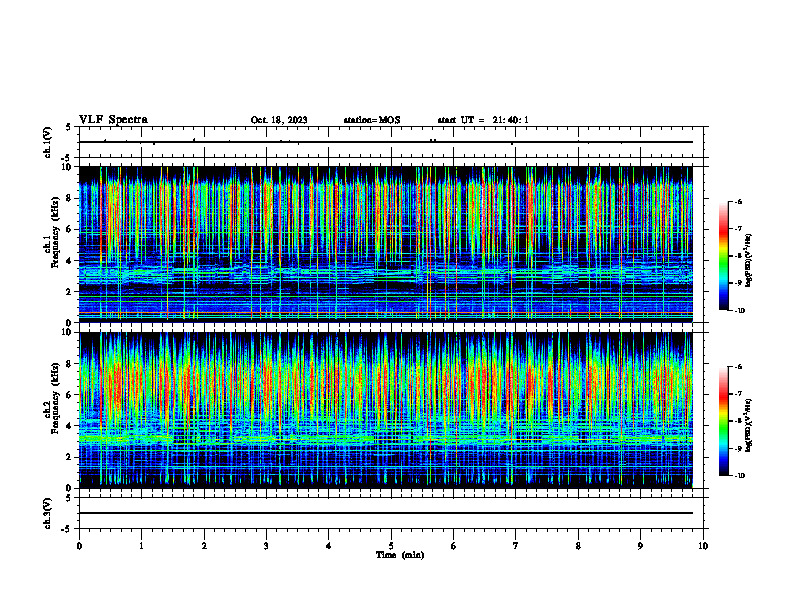Click the "4" kHz tick of ch.2 panel
Image resolution: width=792 pixels, height=612 pixels.
pos(71,426)
